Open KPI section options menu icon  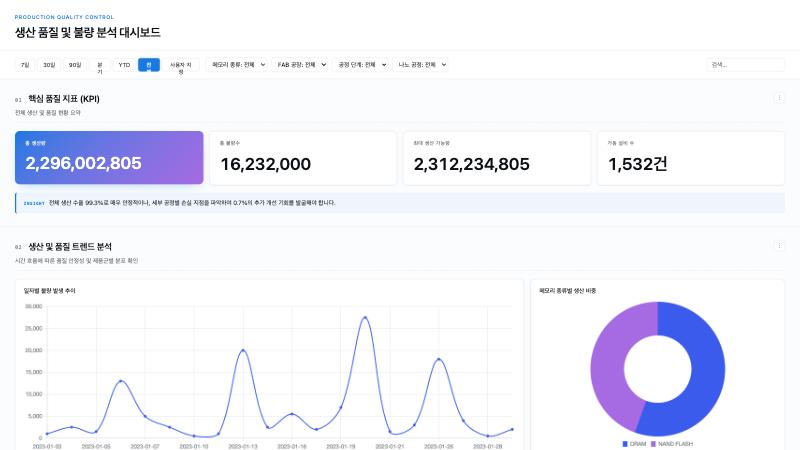[779, 98]
